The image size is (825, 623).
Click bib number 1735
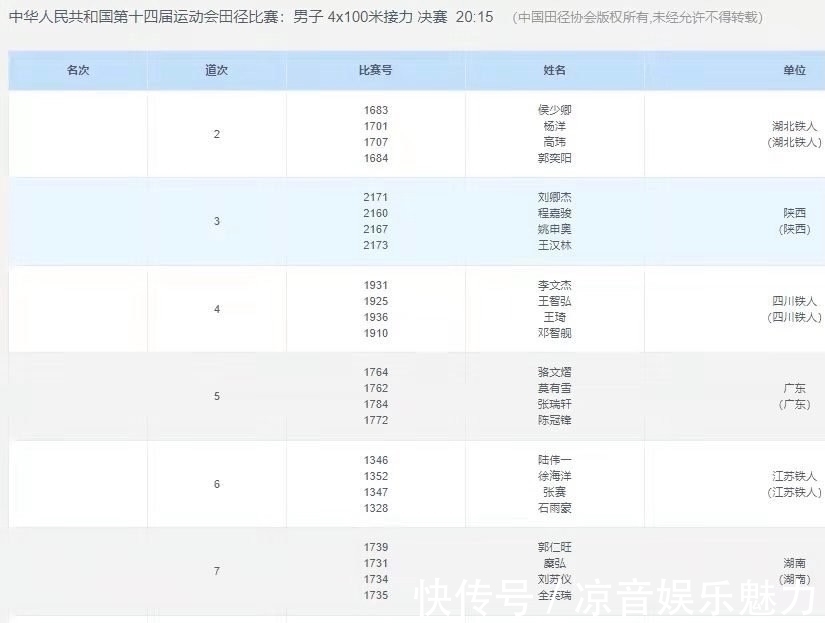coord(376,595)
